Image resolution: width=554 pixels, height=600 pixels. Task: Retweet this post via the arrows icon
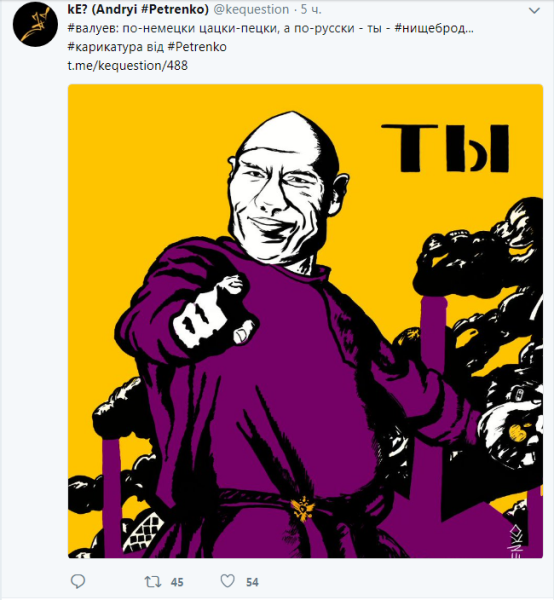tap(153, 582)
